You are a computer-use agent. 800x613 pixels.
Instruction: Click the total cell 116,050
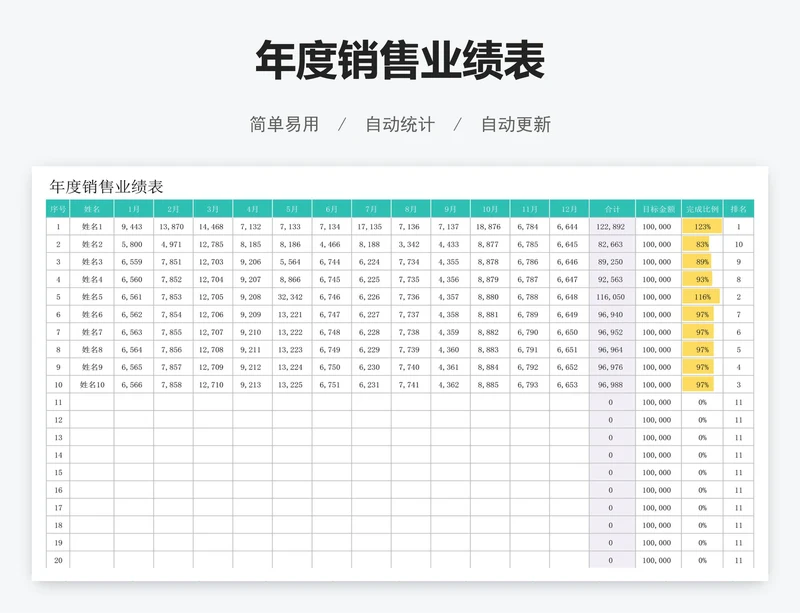pyautogui.click(x=610, y=297)
